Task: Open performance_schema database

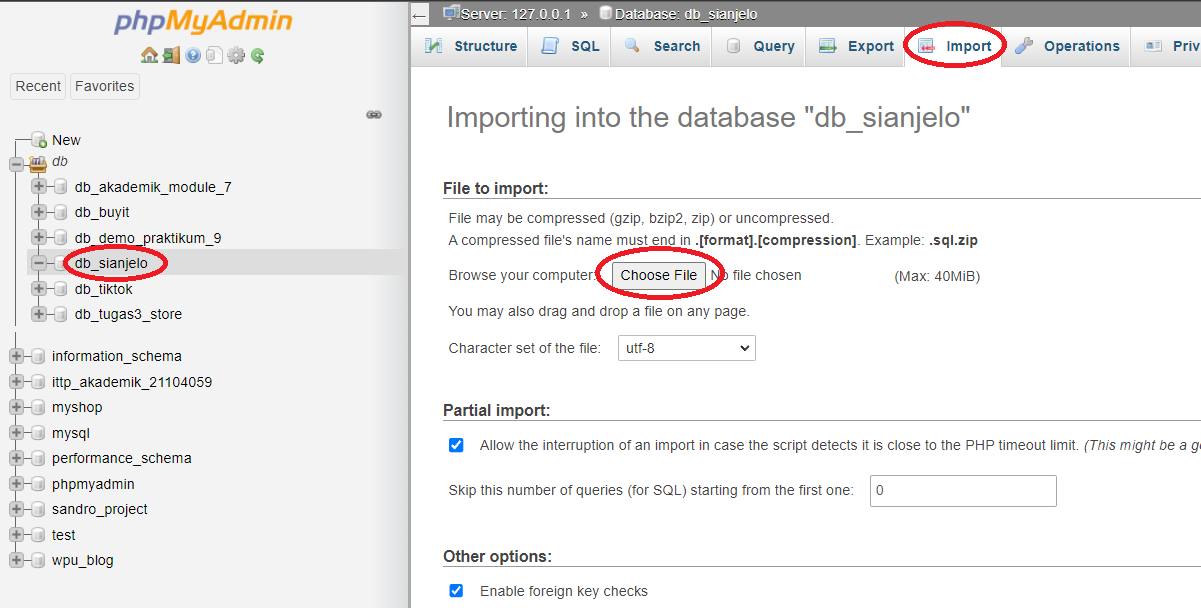Action: point(122,458)
